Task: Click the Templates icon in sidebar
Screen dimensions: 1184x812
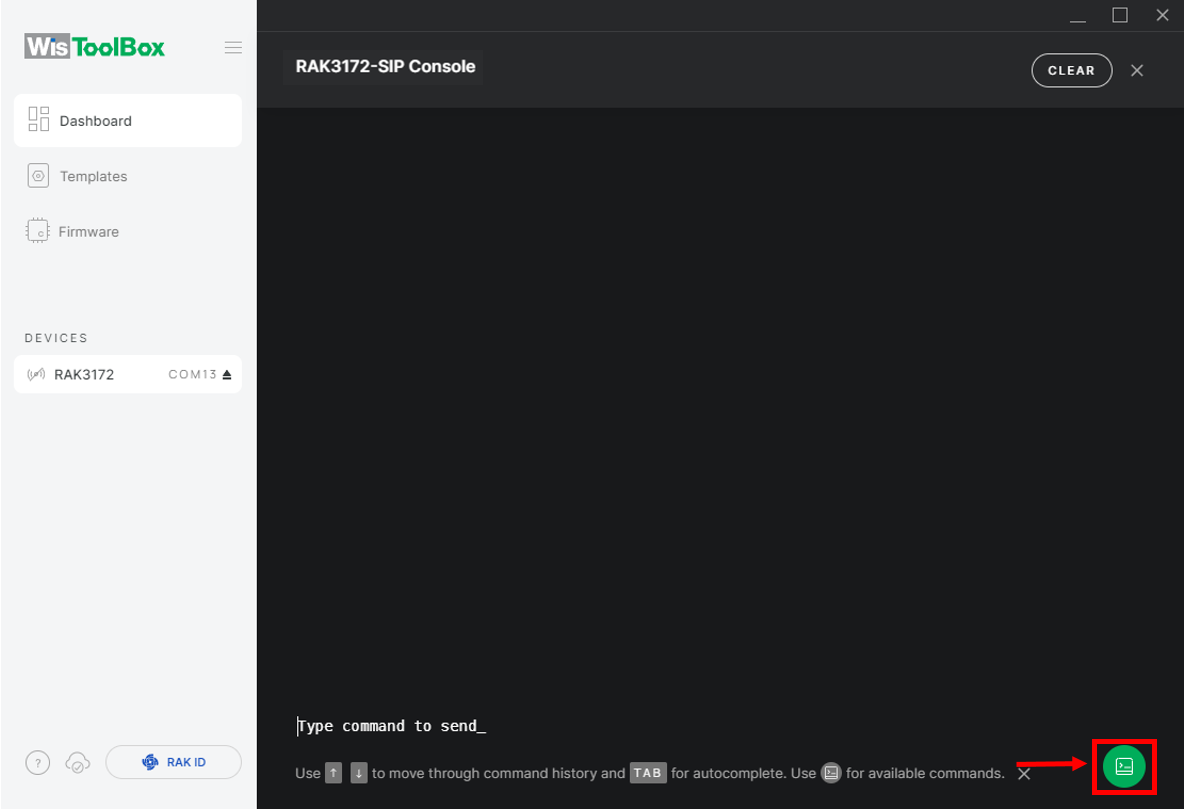Action: [x=38, y=175]
